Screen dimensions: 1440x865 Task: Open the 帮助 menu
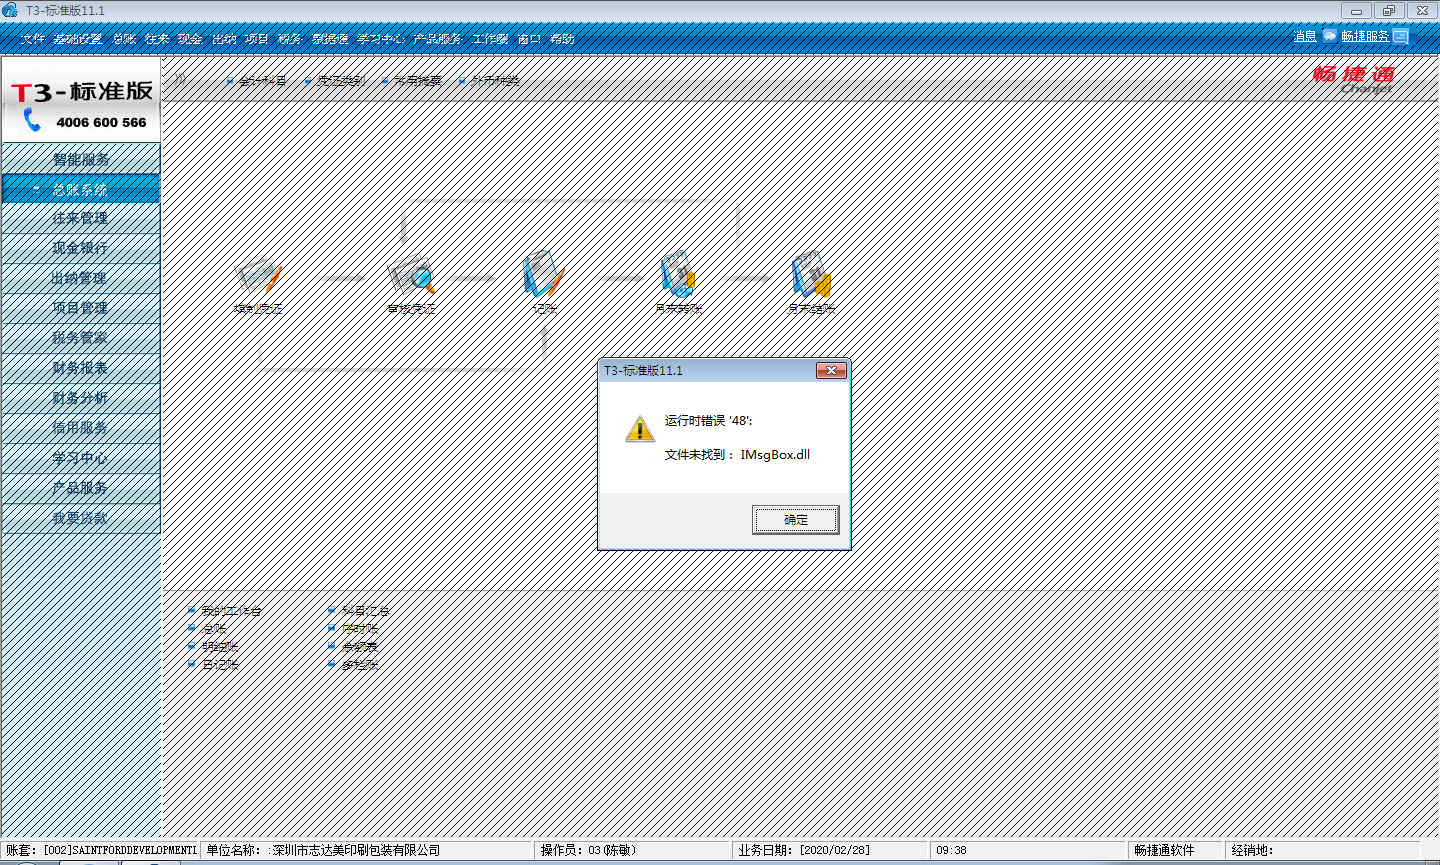click(562, 39)
